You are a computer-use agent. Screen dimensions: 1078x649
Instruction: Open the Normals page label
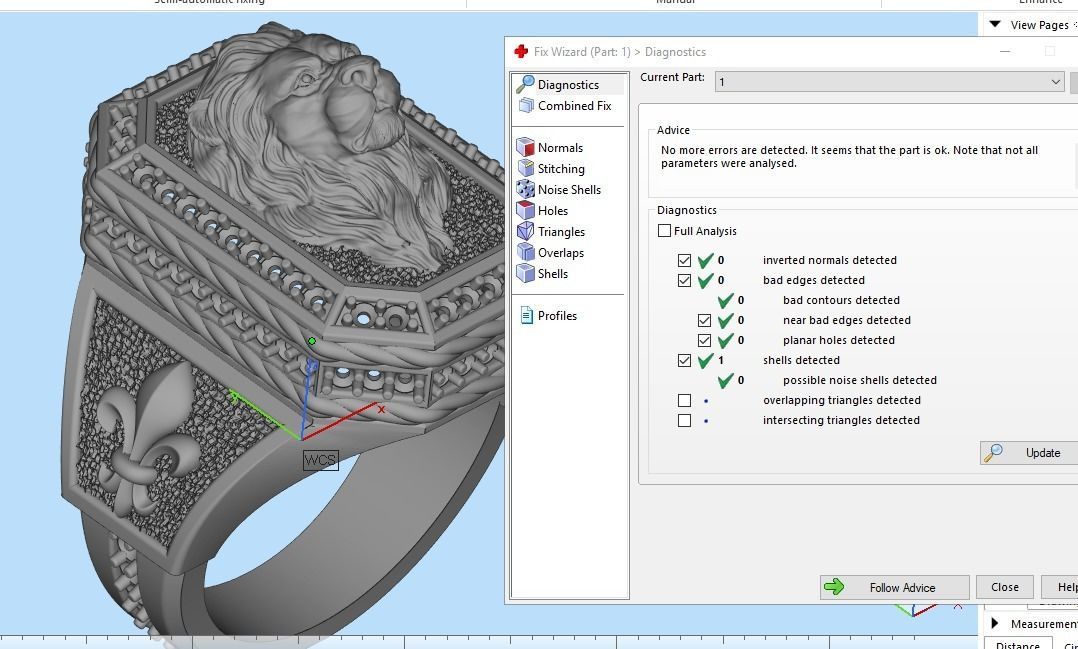(560, 148)
